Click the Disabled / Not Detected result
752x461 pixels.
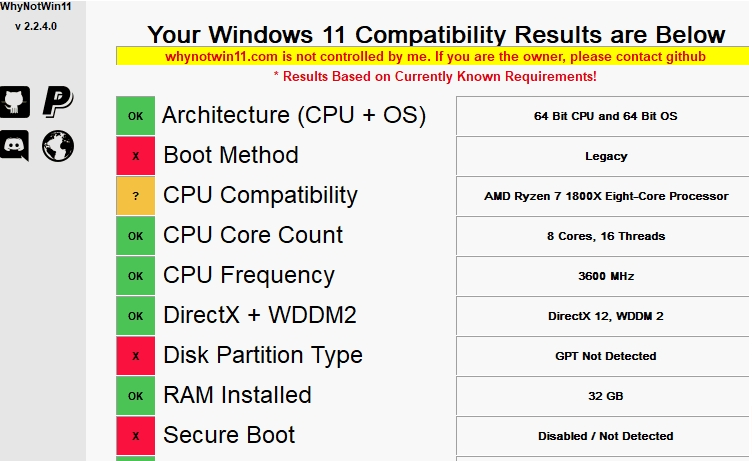605,436
